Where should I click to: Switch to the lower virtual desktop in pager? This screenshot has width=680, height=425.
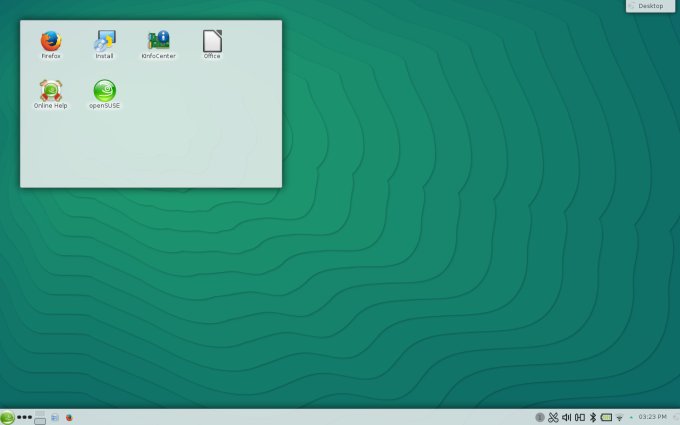[x=40, y=421]
